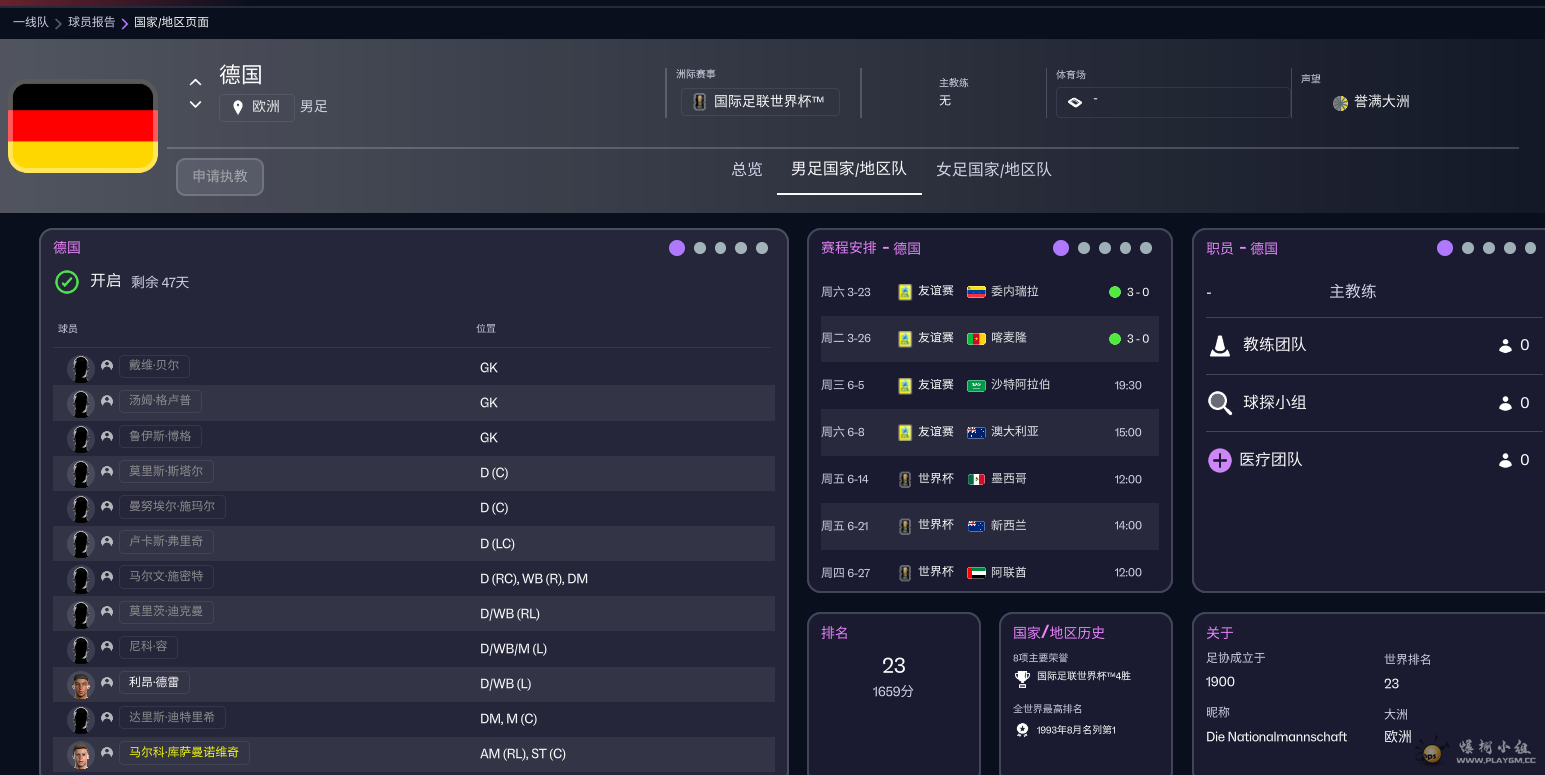Open player 达里斯·迪特里希
The image size is (1545, 775).
click(x=172, y=717)
